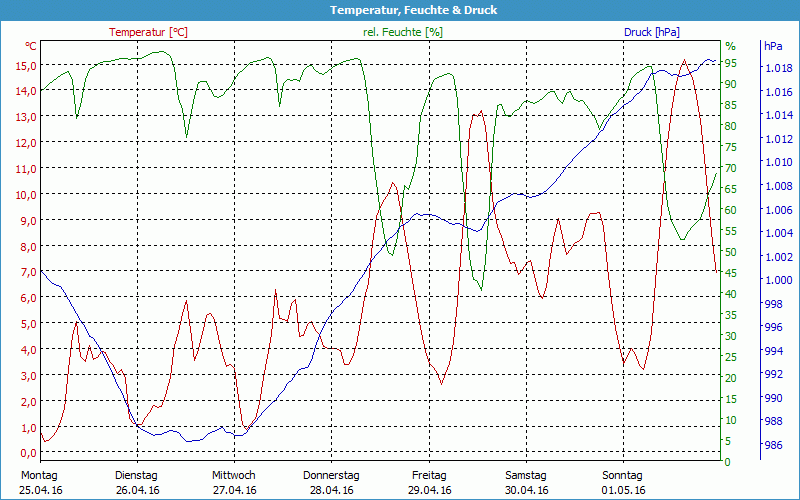Click the '27.04.16' date label

click(x=235, y=490)
